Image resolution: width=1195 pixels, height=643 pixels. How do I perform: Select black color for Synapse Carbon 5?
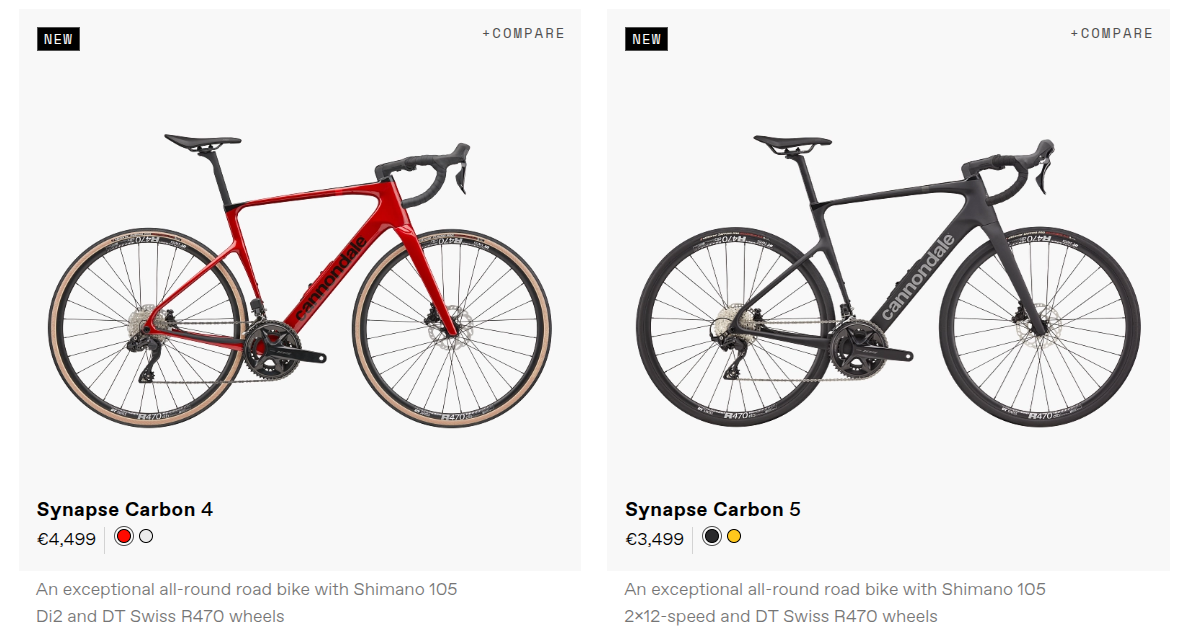[712, 537]
